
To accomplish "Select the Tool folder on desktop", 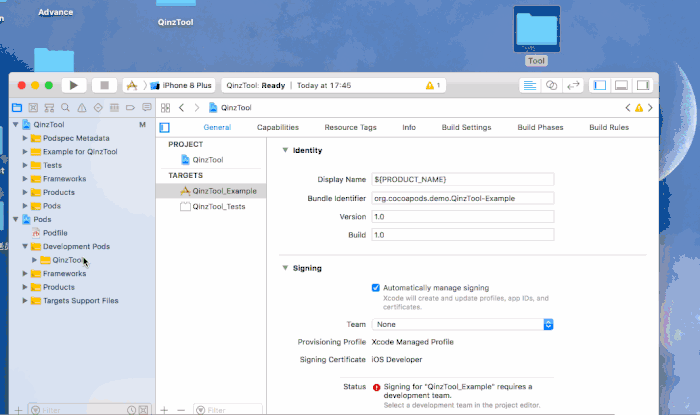I will pyautogui.click(x=537, y=36).
